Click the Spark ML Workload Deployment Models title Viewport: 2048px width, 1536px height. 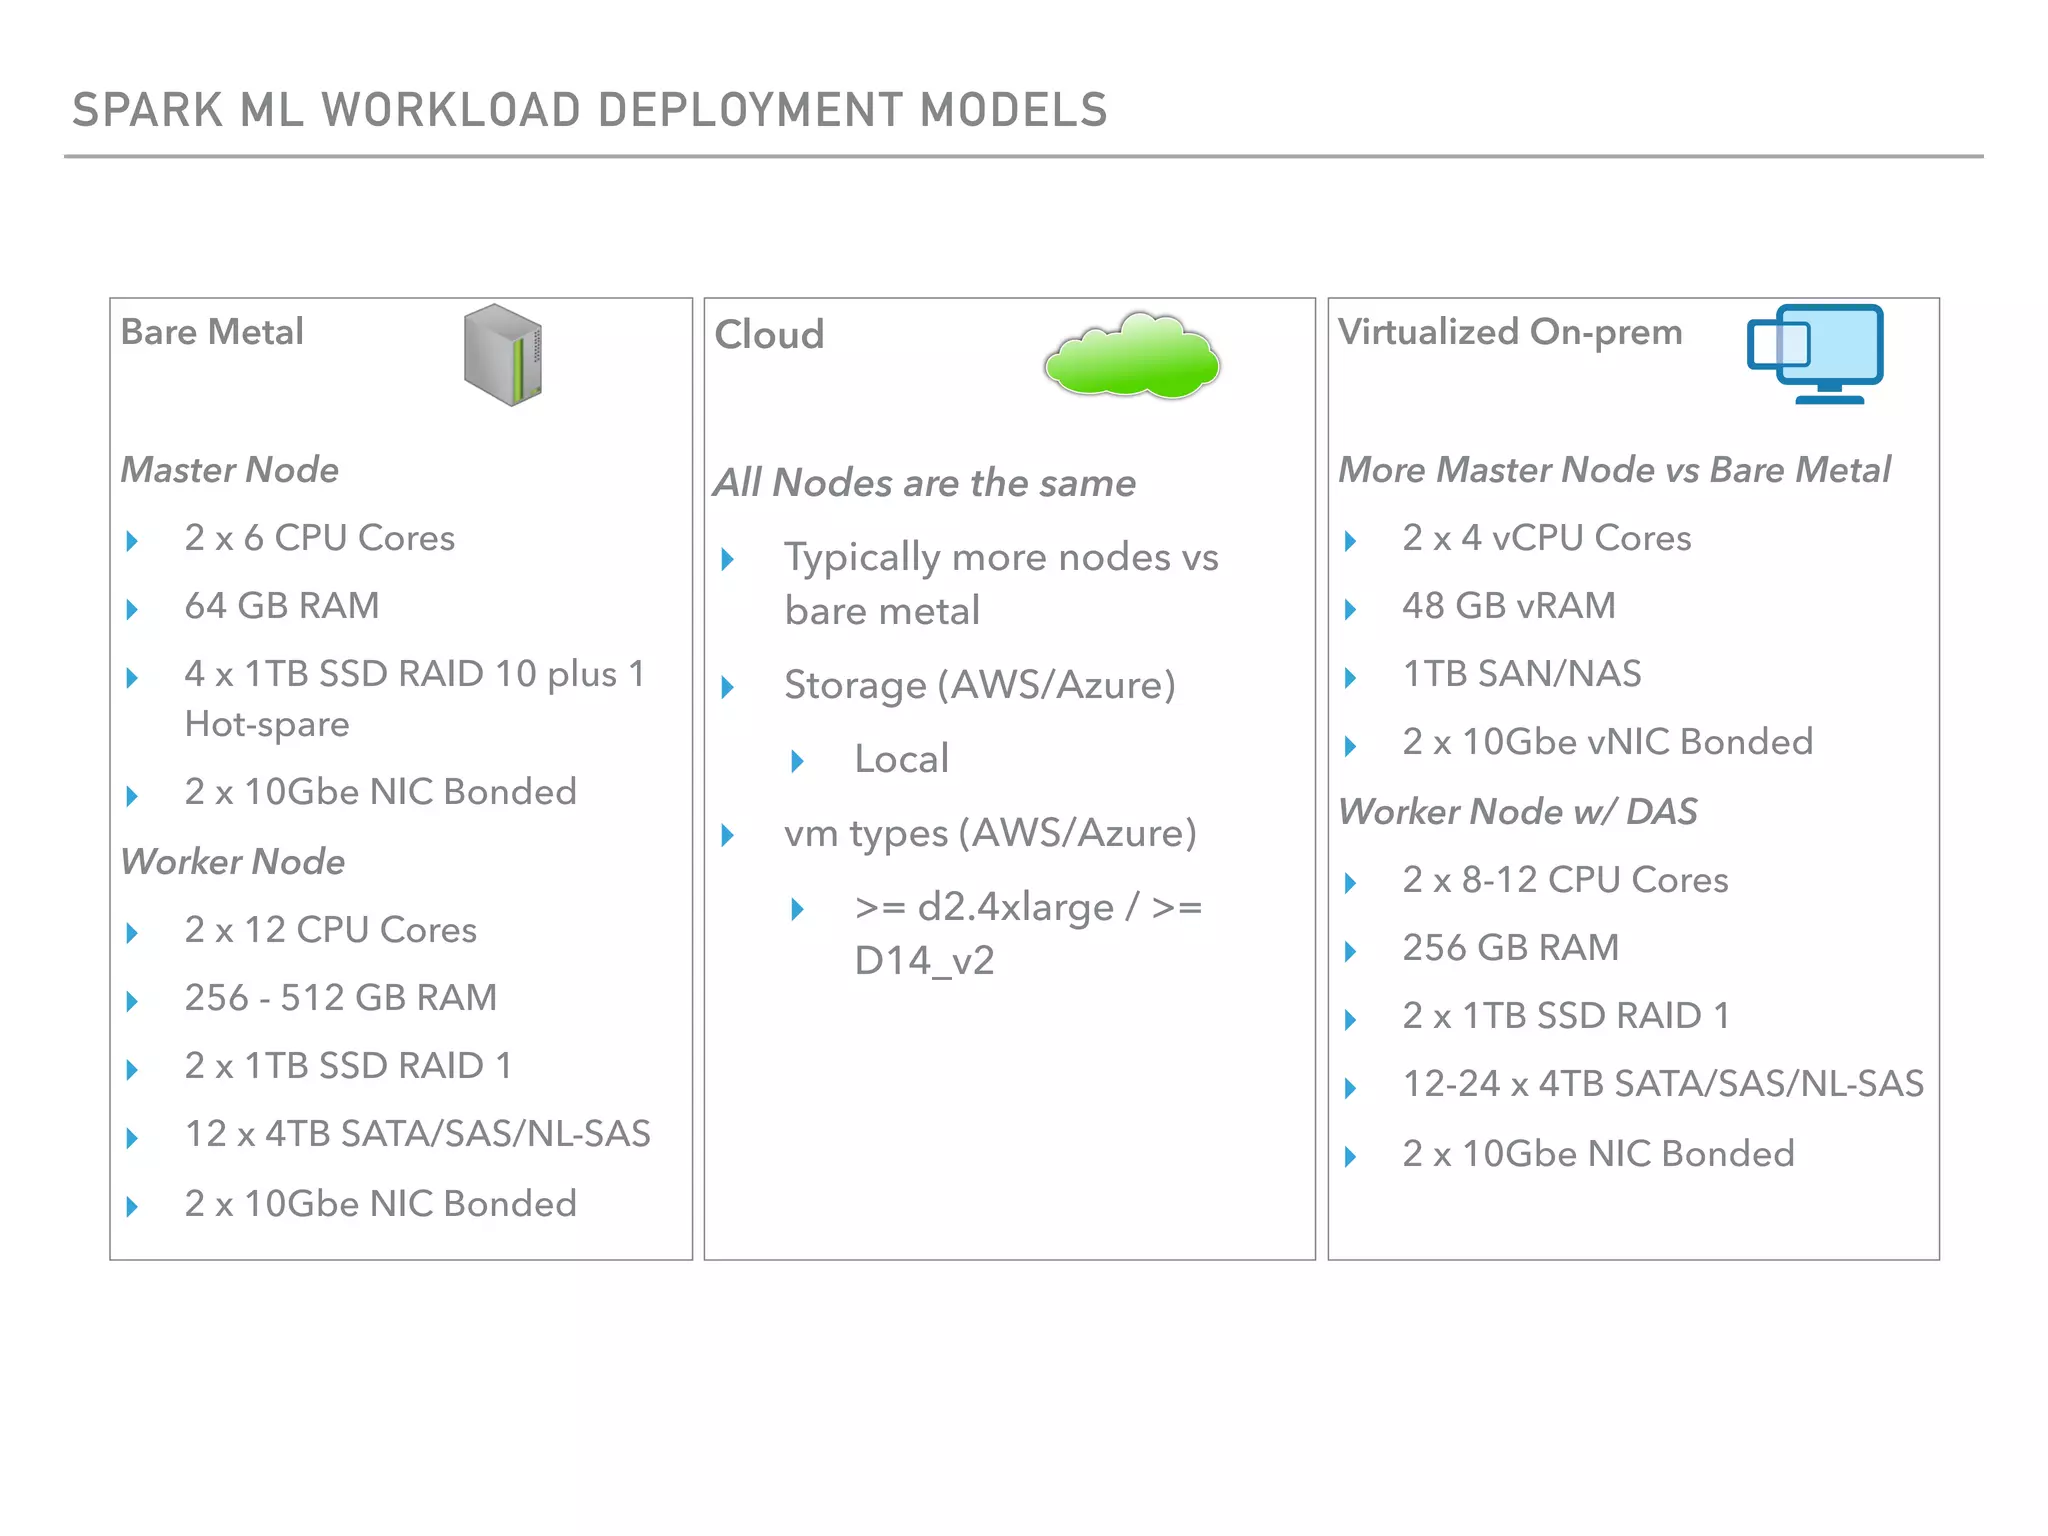(x=589, y=110)
